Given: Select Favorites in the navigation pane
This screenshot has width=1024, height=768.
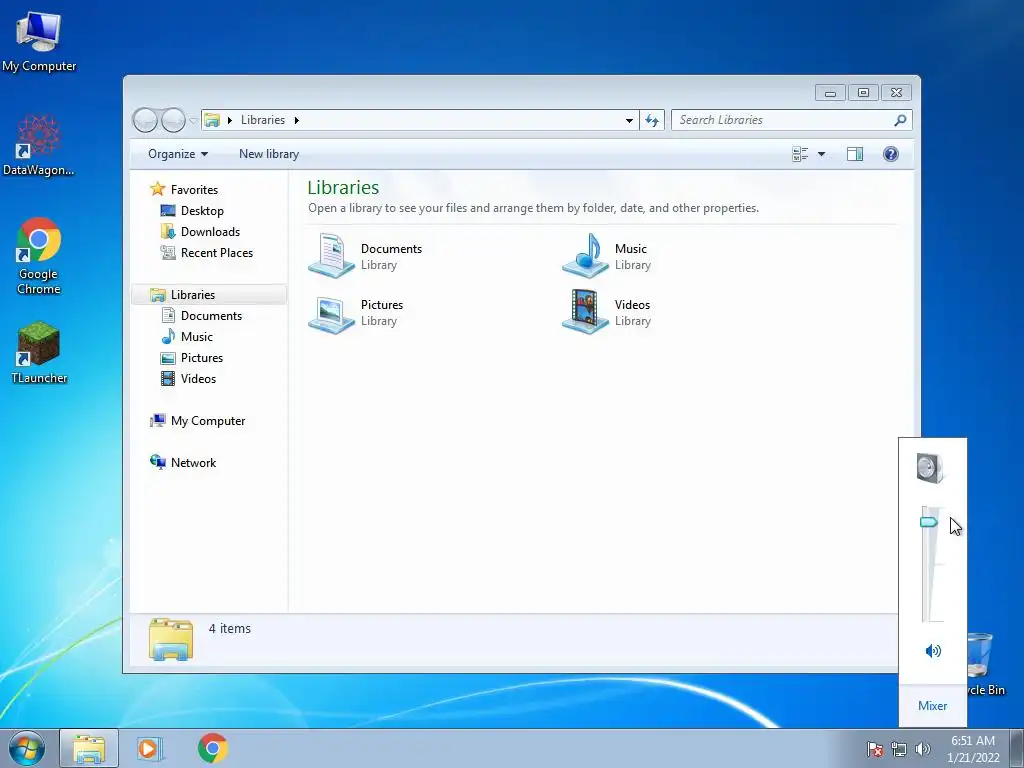Looking at the screenshot, I should [x=184, y=189].
